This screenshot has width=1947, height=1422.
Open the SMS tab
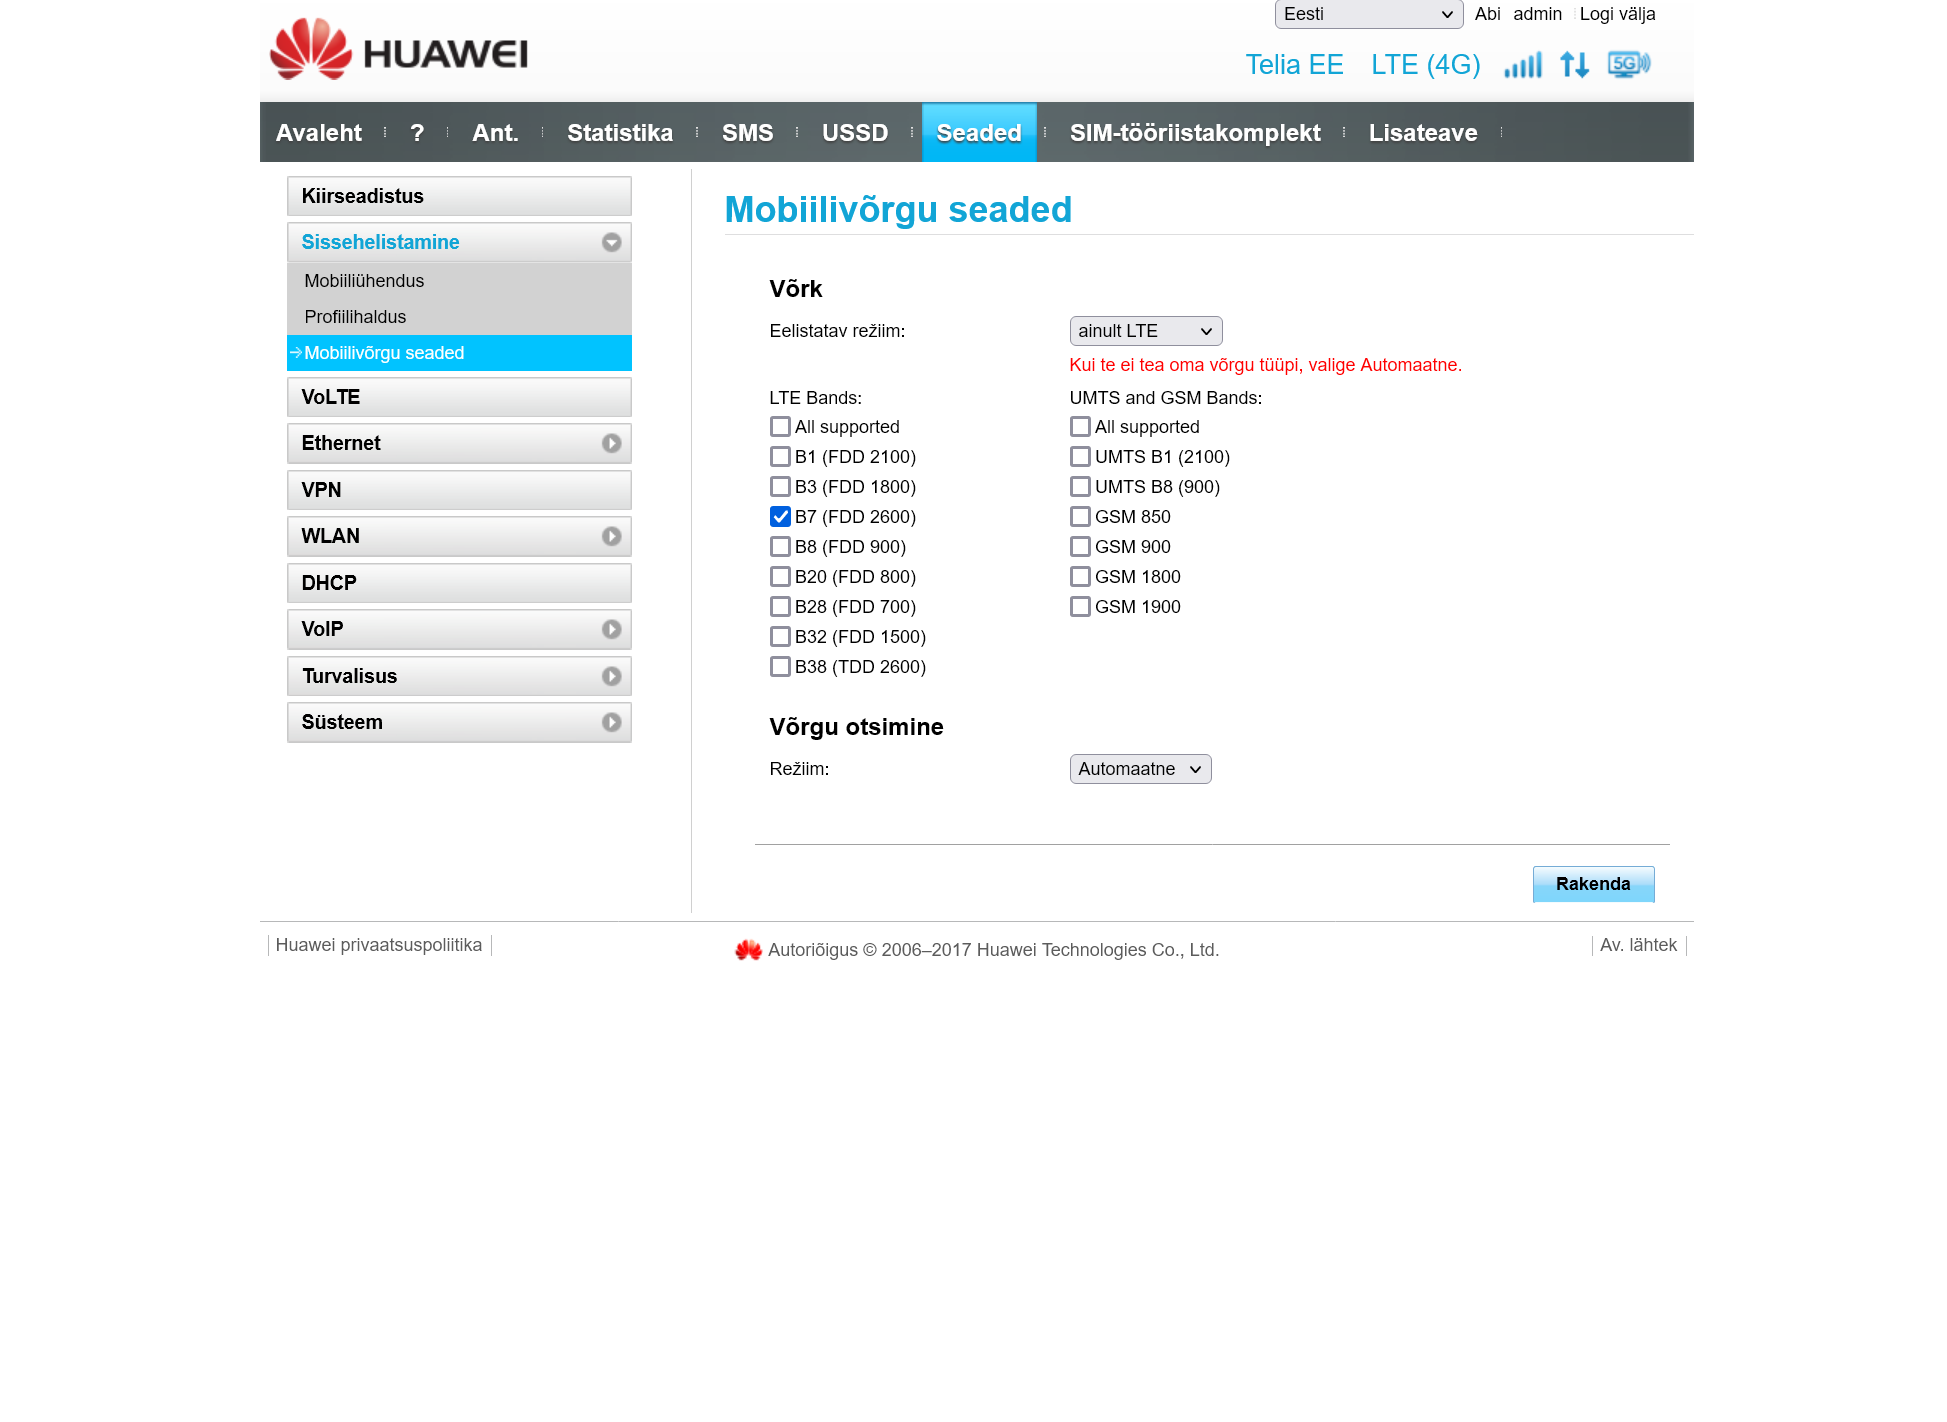[x=747, y=133]
